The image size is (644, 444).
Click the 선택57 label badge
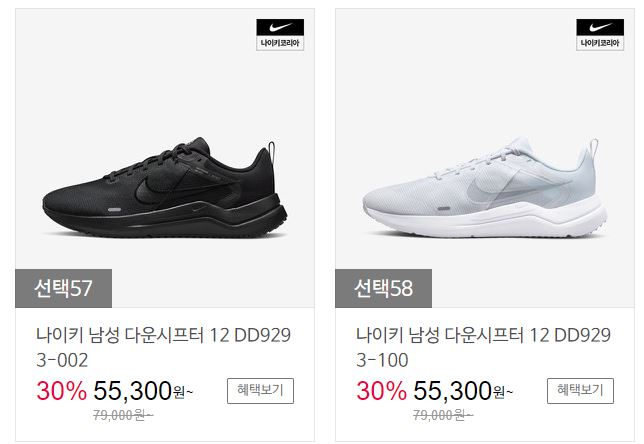pyautogui.click(x=63, y=288)
